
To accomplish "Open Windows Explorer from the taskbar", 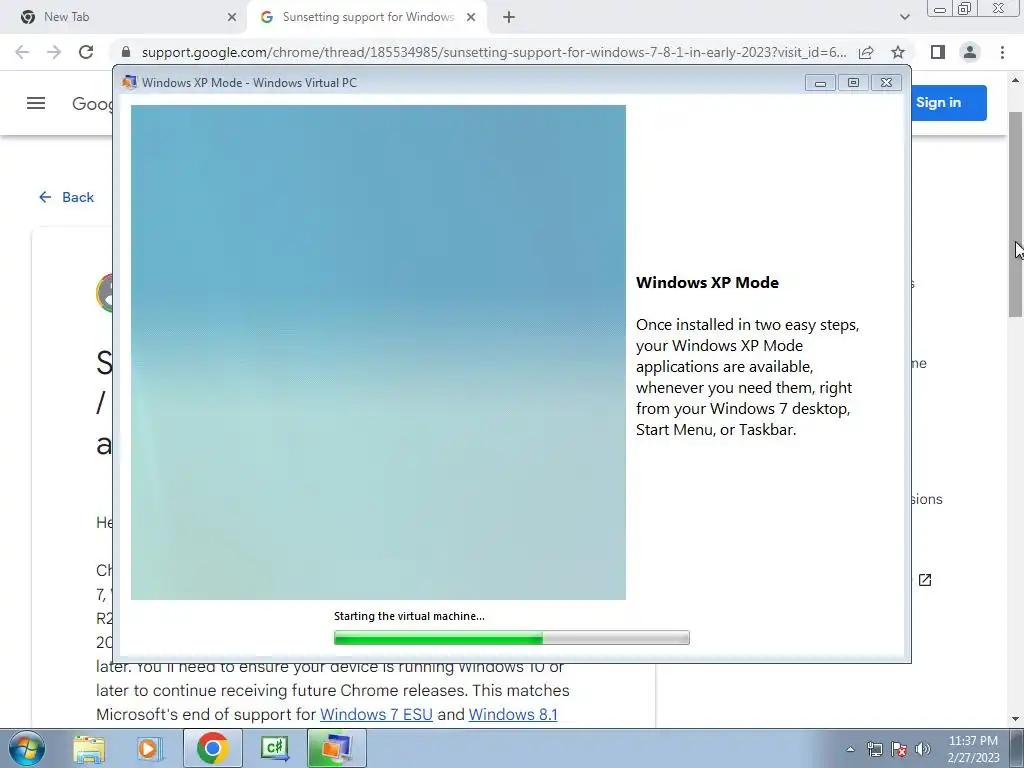I will click(89, 748).
